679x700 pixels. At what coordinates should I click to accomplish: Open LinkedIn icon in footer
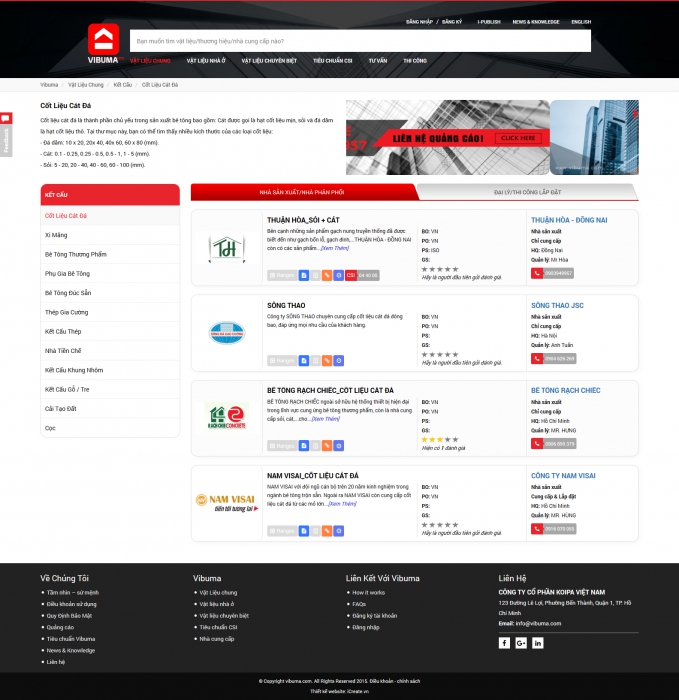click(x=537, y=643)
